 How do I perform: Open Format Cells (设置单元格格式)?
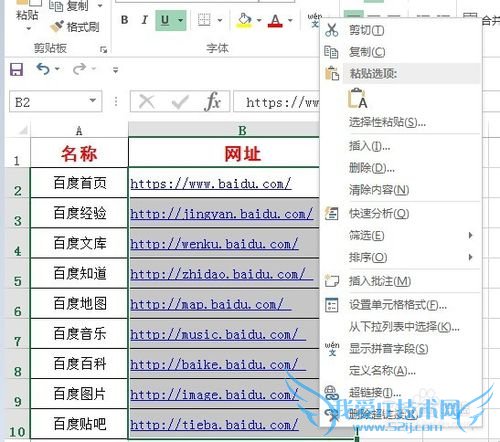point(402,305)
